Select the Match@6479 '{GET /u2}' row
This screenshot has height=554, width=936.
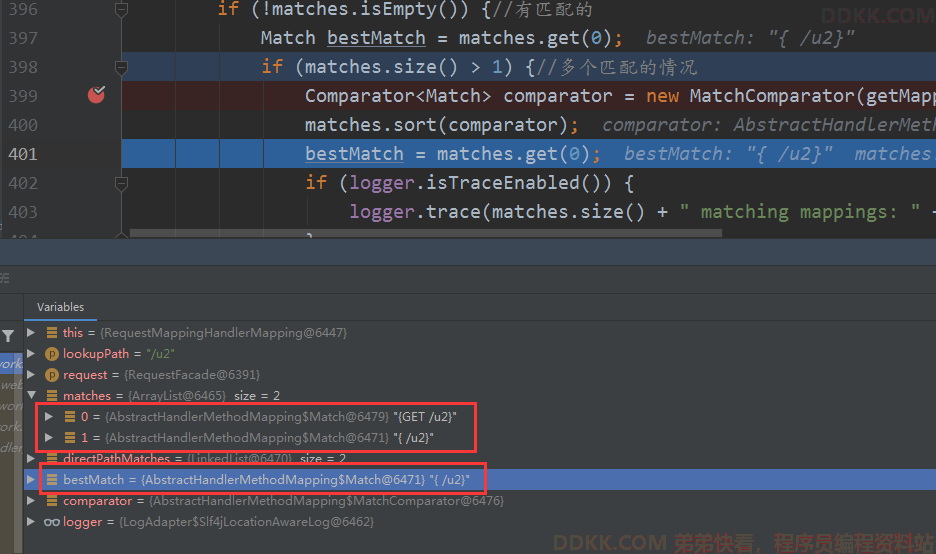pyautogui.click(x=480, y=417)
